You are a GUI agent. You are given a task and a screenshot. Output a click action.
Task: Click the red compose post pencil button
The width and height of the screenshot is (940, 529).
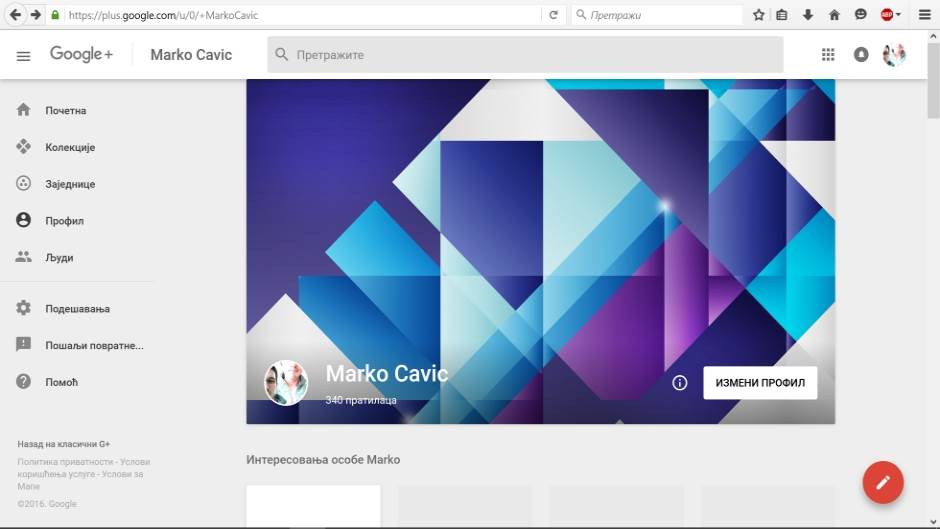(883, 483)
